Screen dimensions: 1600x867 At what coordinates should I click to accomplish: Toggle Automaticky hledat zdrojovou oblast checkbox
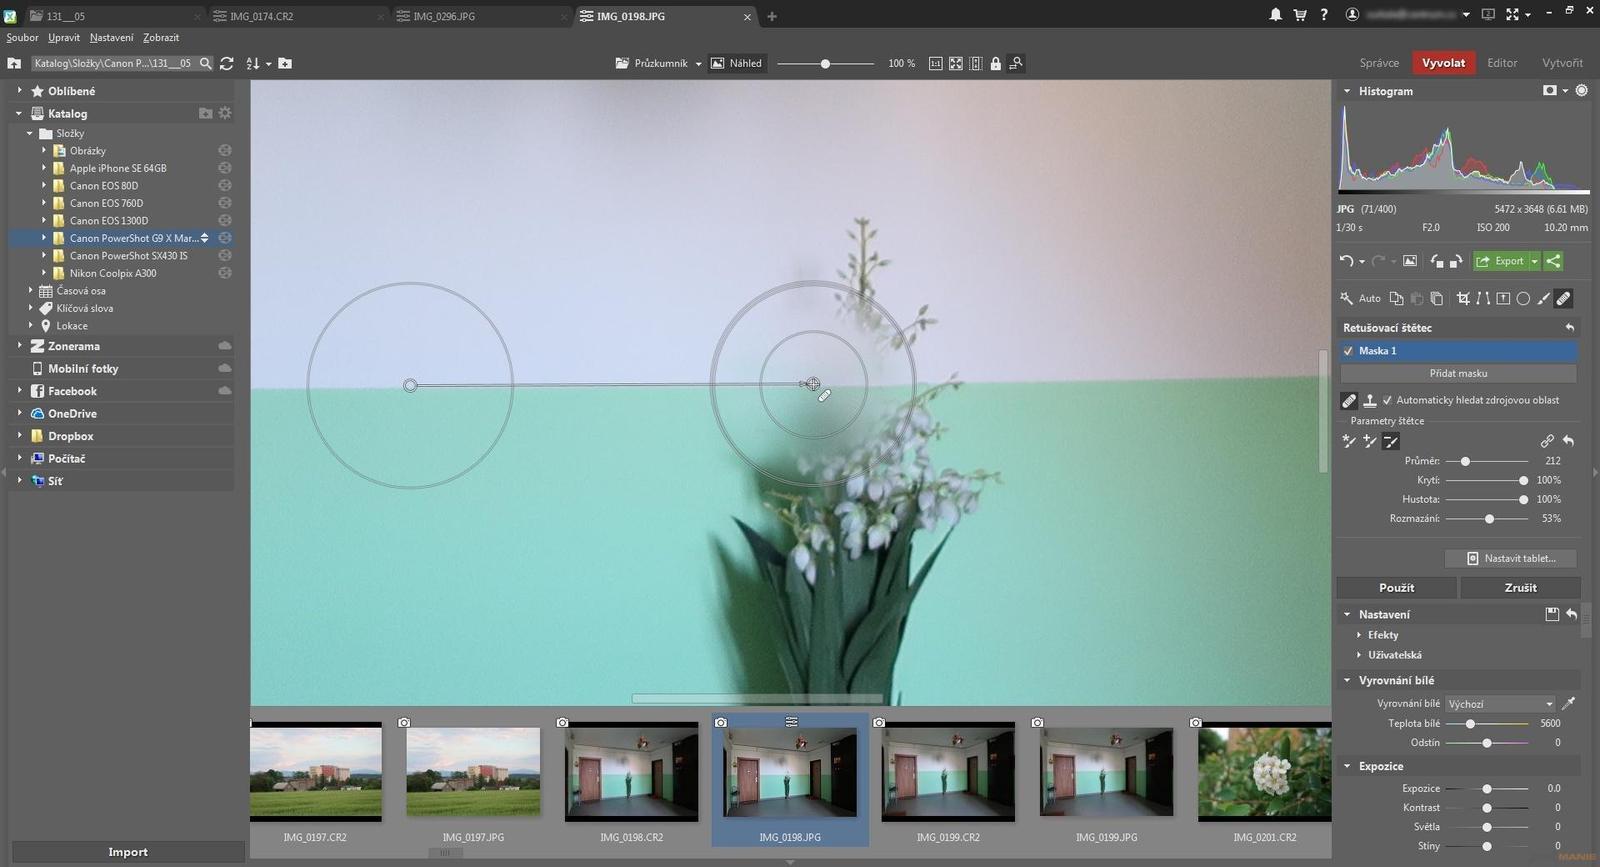coord(1387,400)
